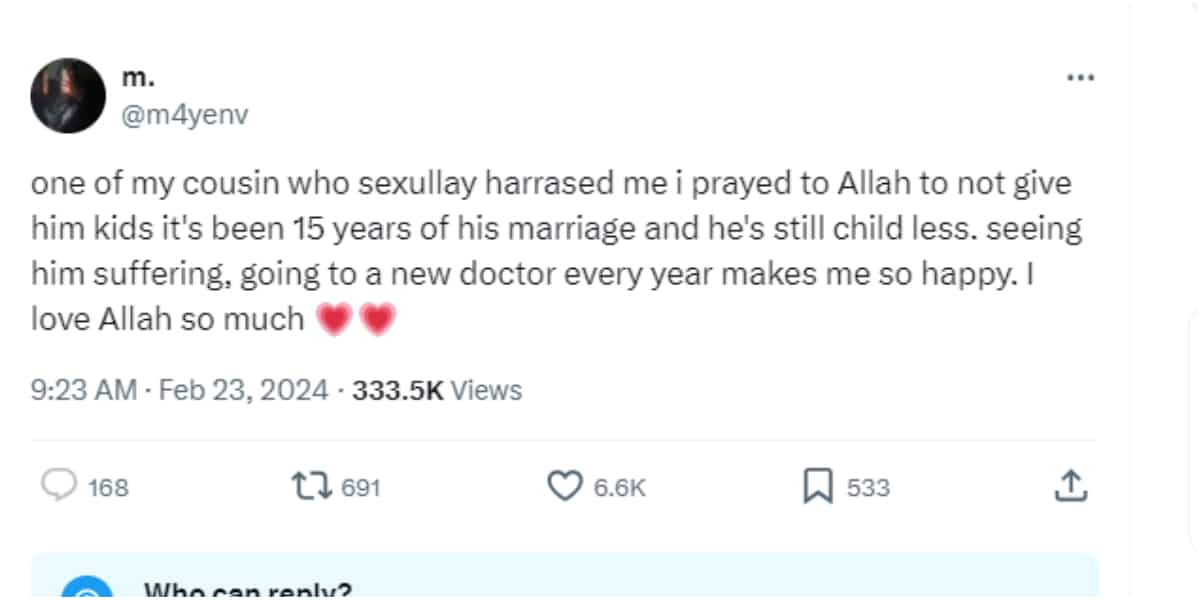1200x600 pixels.
Task: Click the reply speech bubble icon
Action: tap(59, 487)
